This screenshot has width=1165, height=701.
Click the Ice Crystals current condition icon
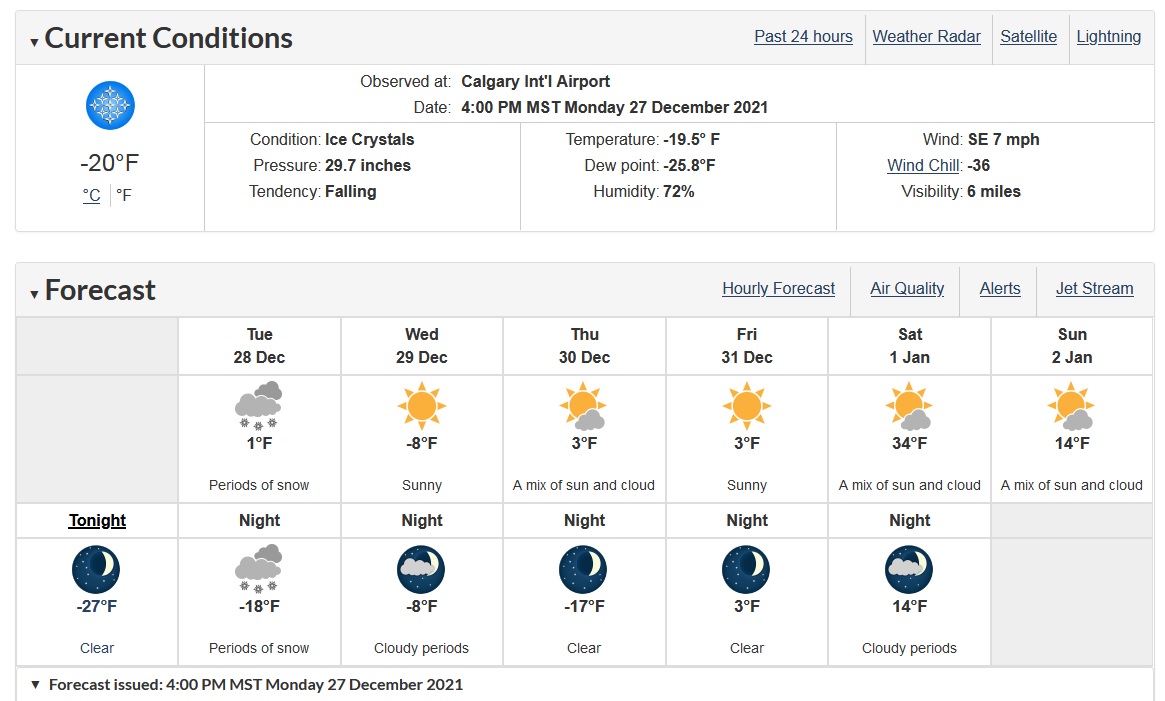tap(110, 106)
